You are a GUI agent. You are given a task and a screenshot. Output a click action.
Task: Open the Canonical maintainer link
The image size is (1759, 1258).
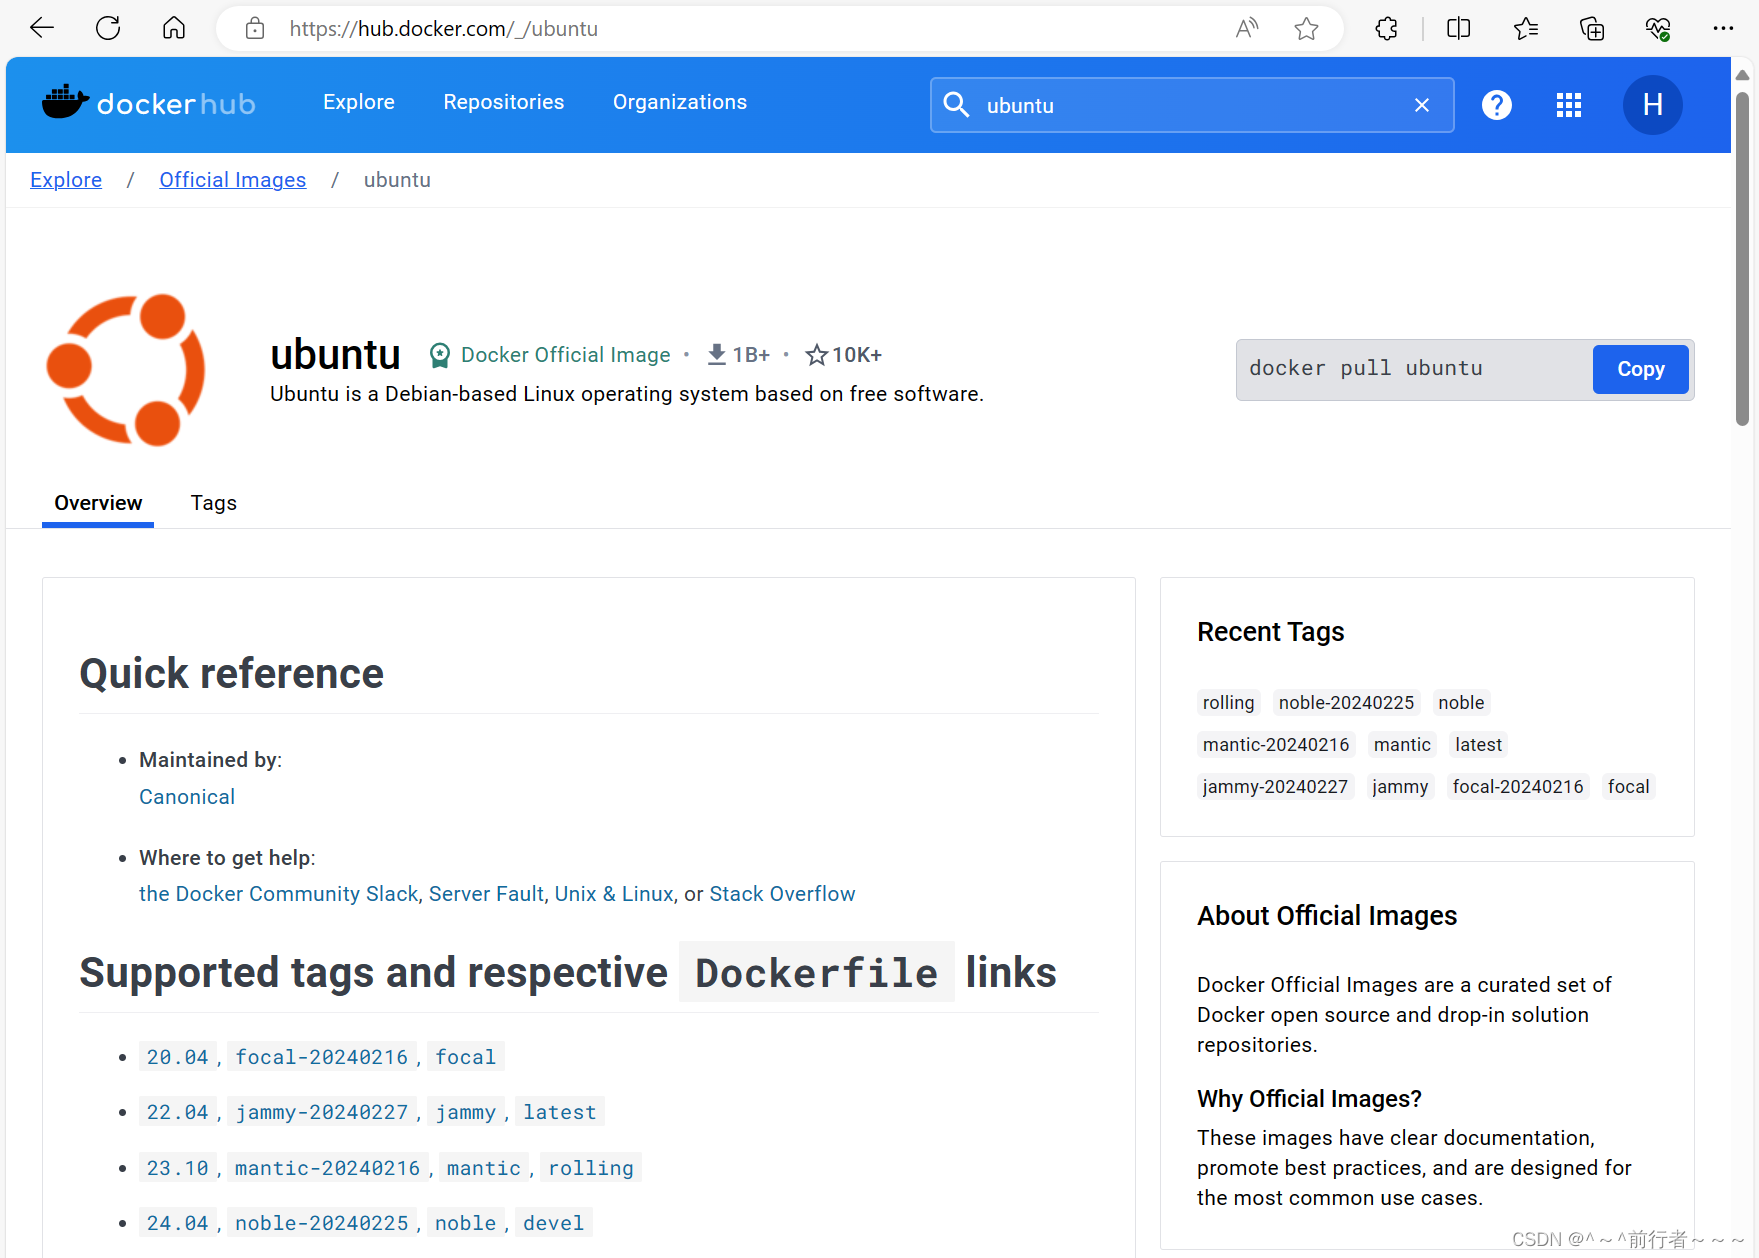click(x=186, y=796)
